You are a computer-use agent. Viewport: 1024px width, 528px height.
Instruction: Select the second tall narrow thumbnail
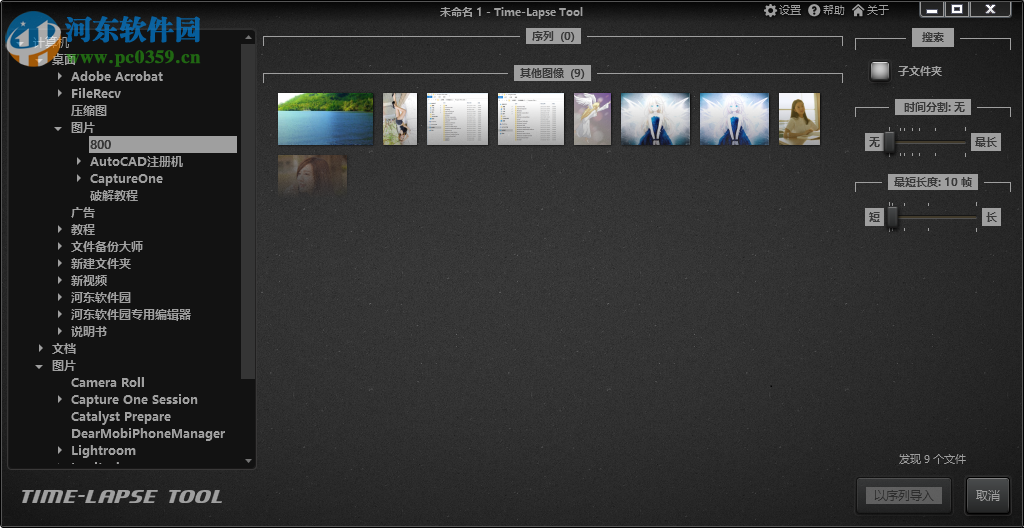pos(400,119)
